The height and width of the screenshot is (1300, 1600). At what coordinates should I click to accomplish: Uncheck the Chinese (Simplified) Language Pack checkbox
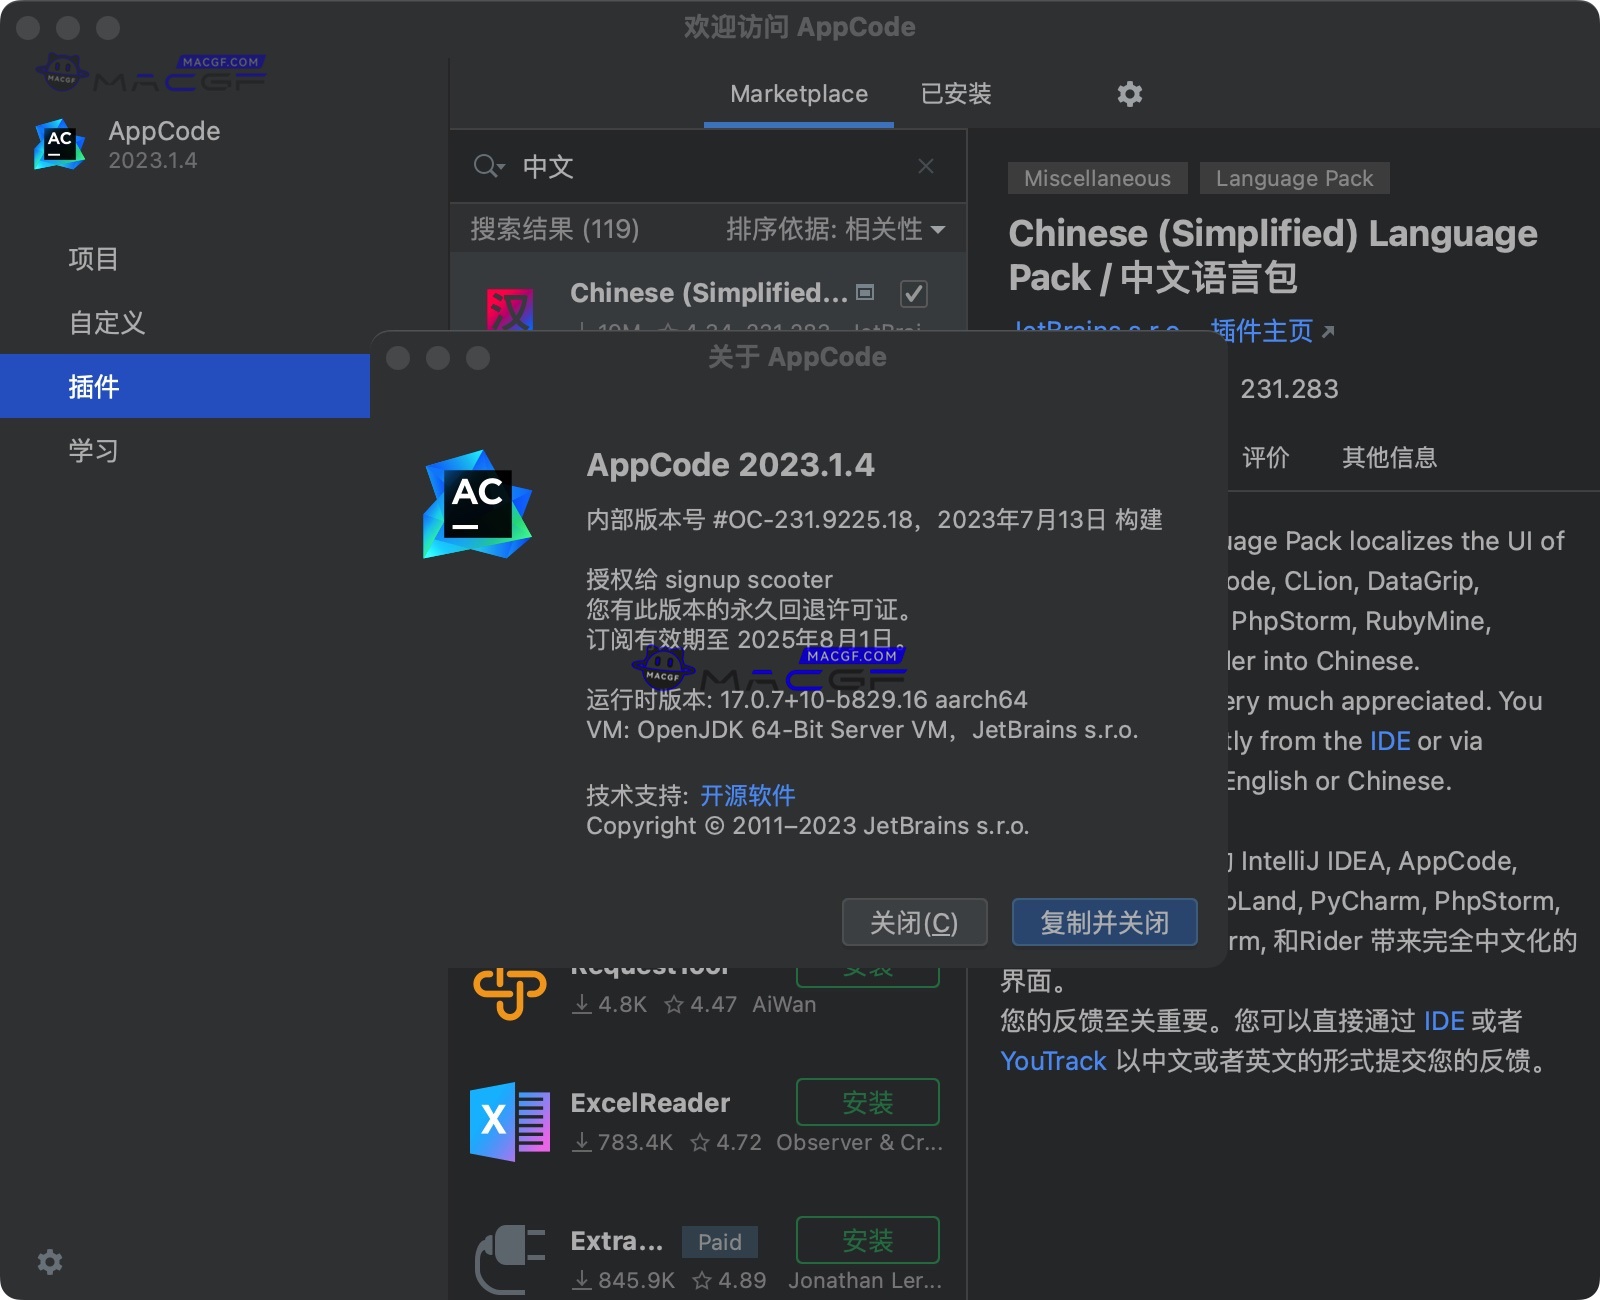913,293
